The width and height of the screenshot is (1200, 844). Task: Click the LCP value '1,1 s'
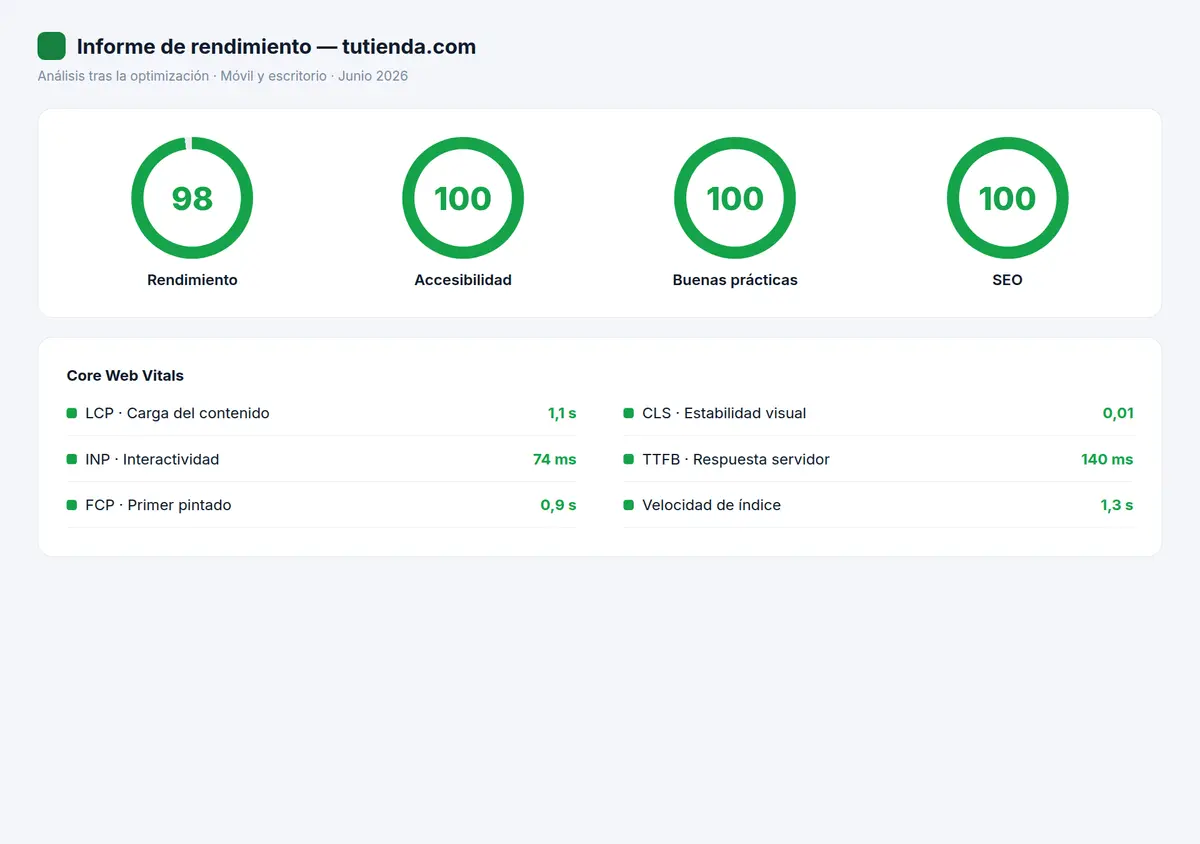point(562,413)
